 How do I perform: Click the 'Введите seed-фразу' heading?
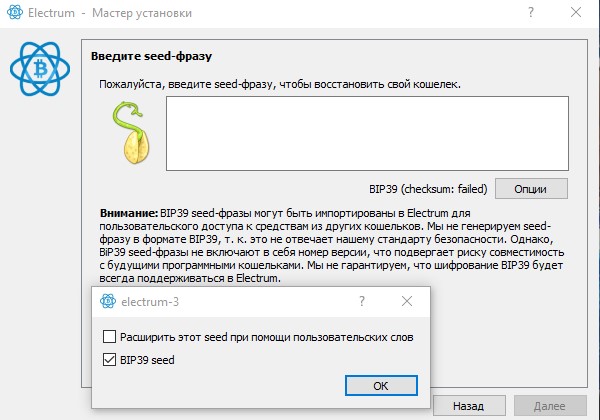click(151, 56)
